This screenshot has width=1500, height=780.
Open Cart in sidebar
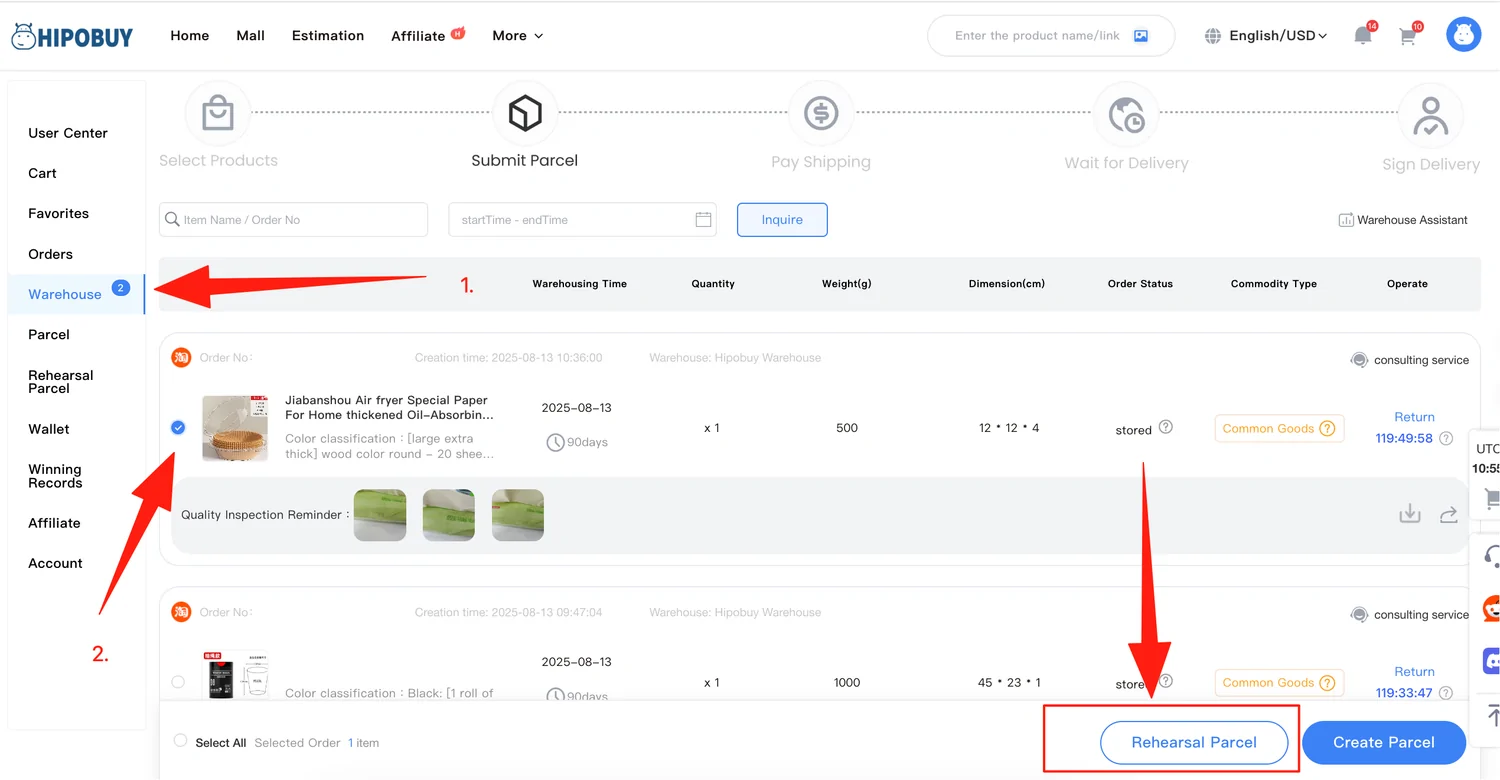[42, 173]
